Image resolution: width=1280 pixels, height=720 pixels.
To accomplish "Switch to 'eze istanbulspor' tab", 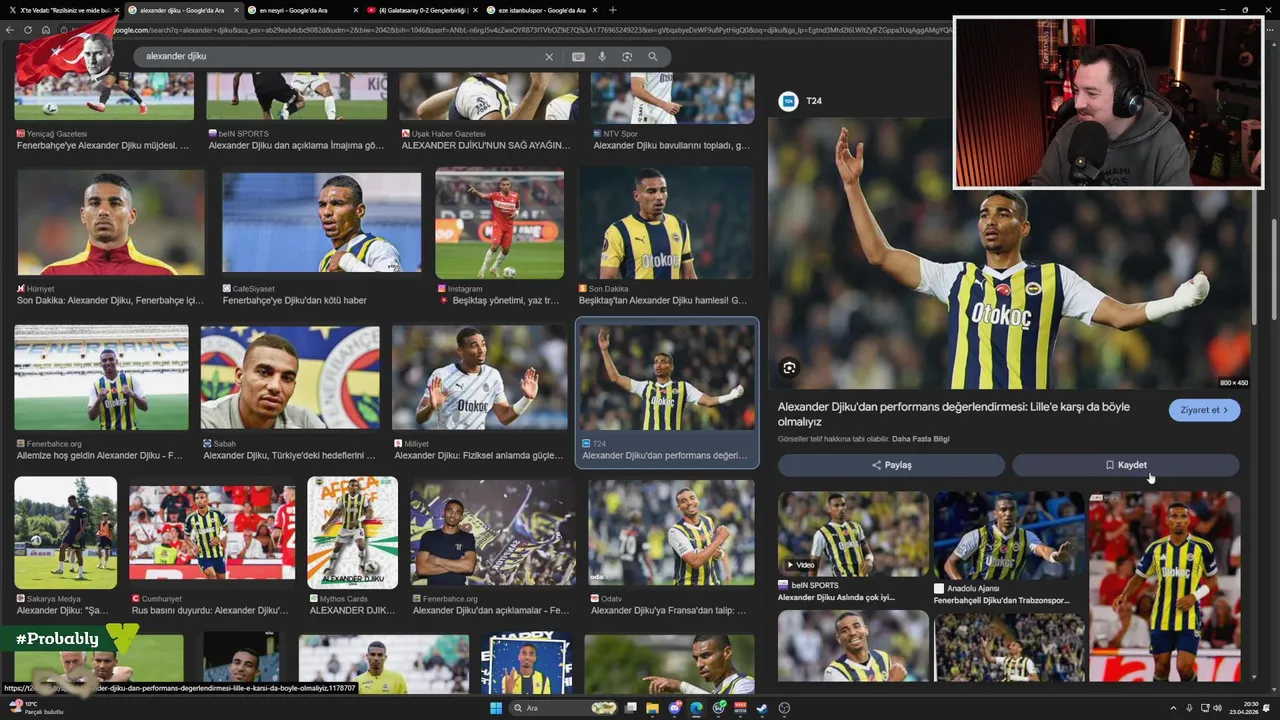I will 542,10.
